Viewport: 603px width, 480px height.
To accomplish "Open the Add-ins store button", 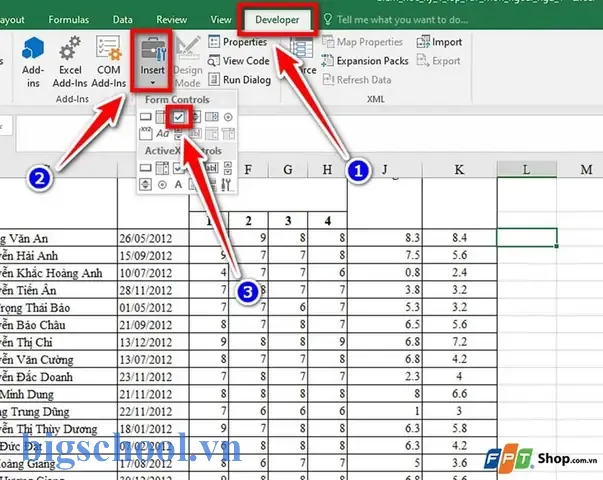I will [33, 62].
